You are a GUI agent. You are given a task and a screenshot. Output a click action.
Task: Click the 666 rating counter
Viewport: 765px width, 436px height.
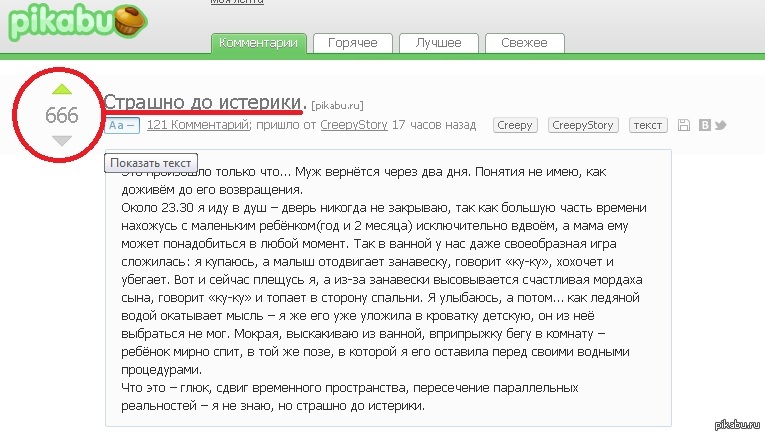(62, 115)
